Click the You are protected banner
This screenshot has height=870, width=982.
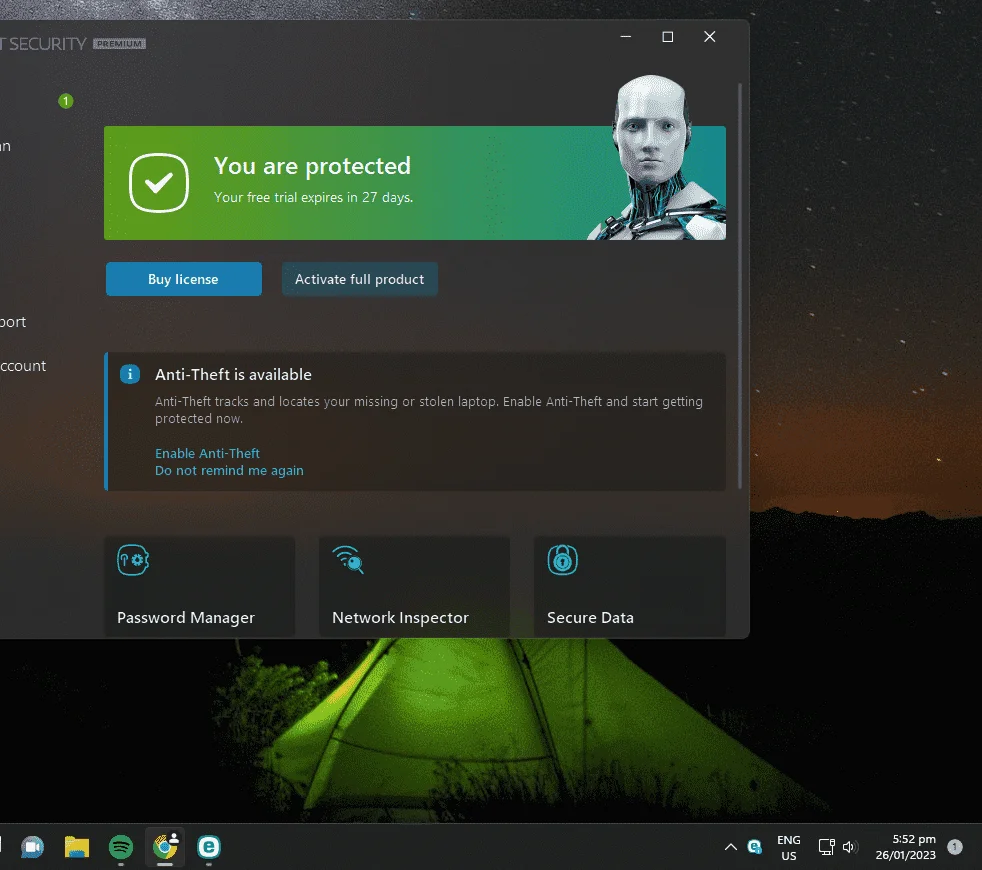[x=415, y=183]
